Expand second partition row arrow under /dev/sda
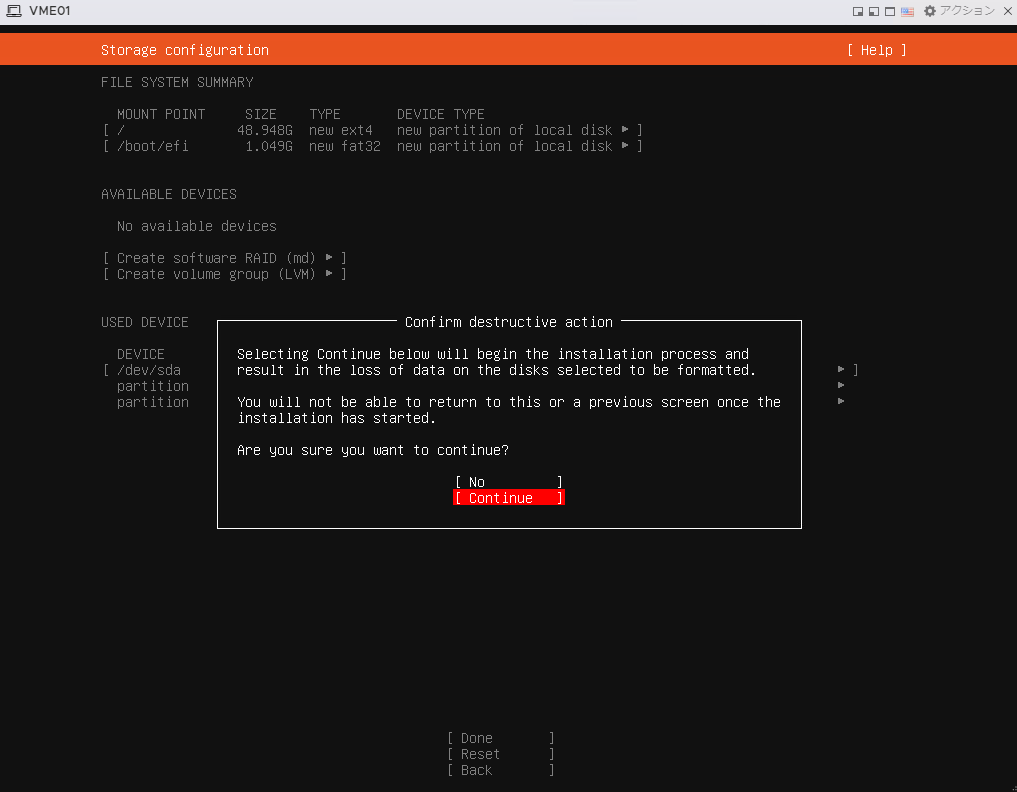 [841, 402]
